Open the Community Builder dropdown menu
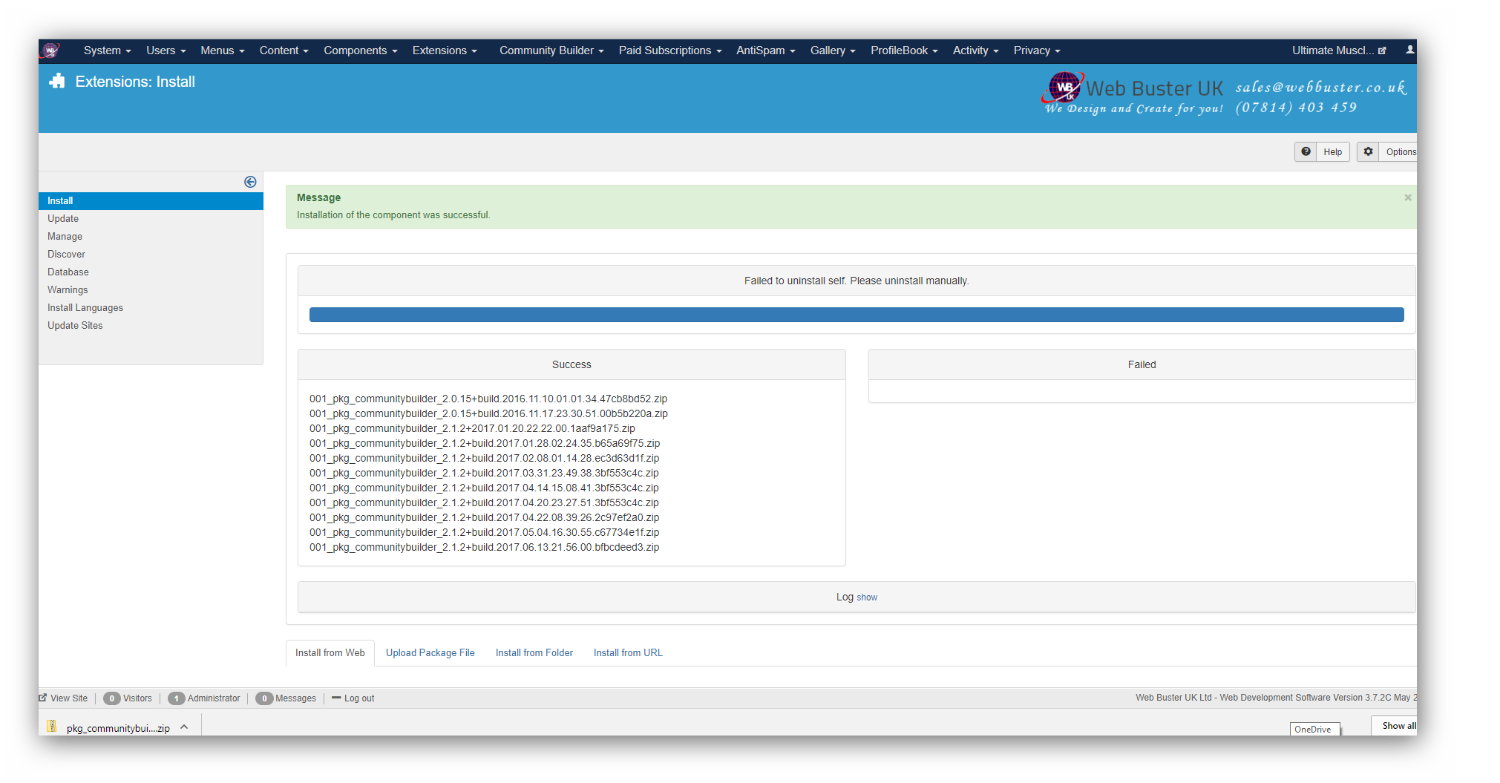 coord(551,50)
